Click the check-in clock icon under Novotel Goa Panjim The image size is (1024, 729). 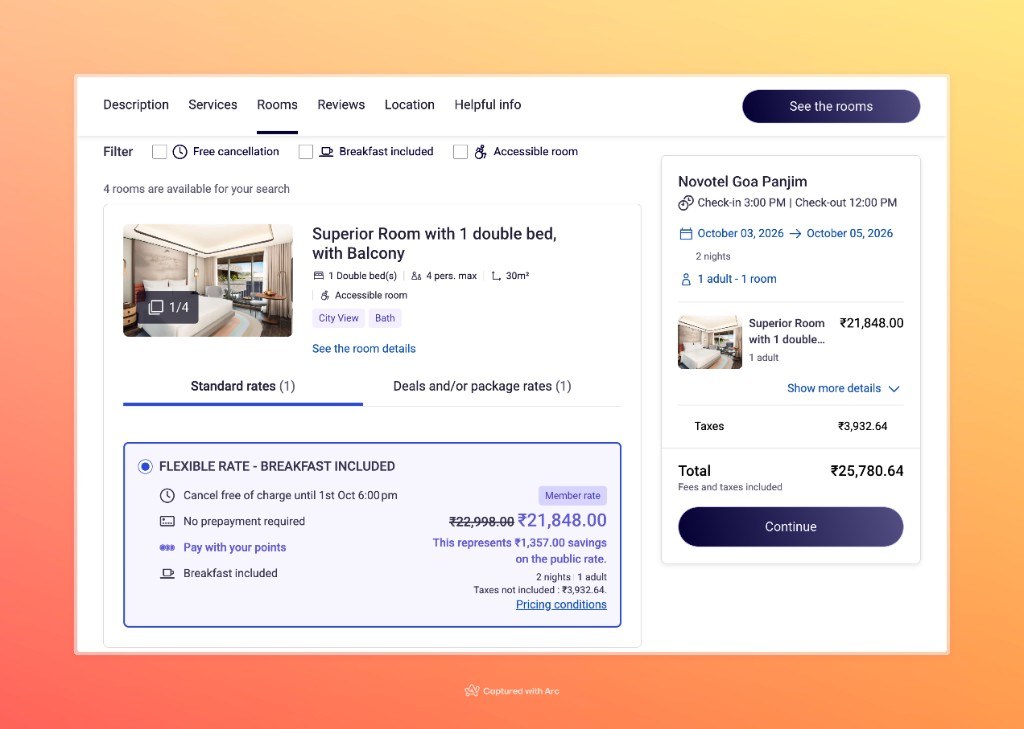click(685, 203)
